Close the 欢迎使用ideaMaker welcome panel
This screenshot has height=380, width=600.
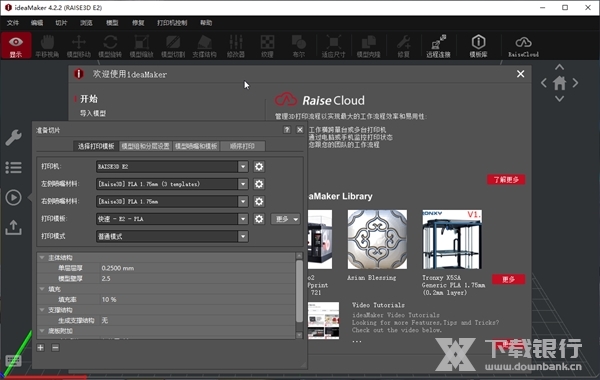520,74
